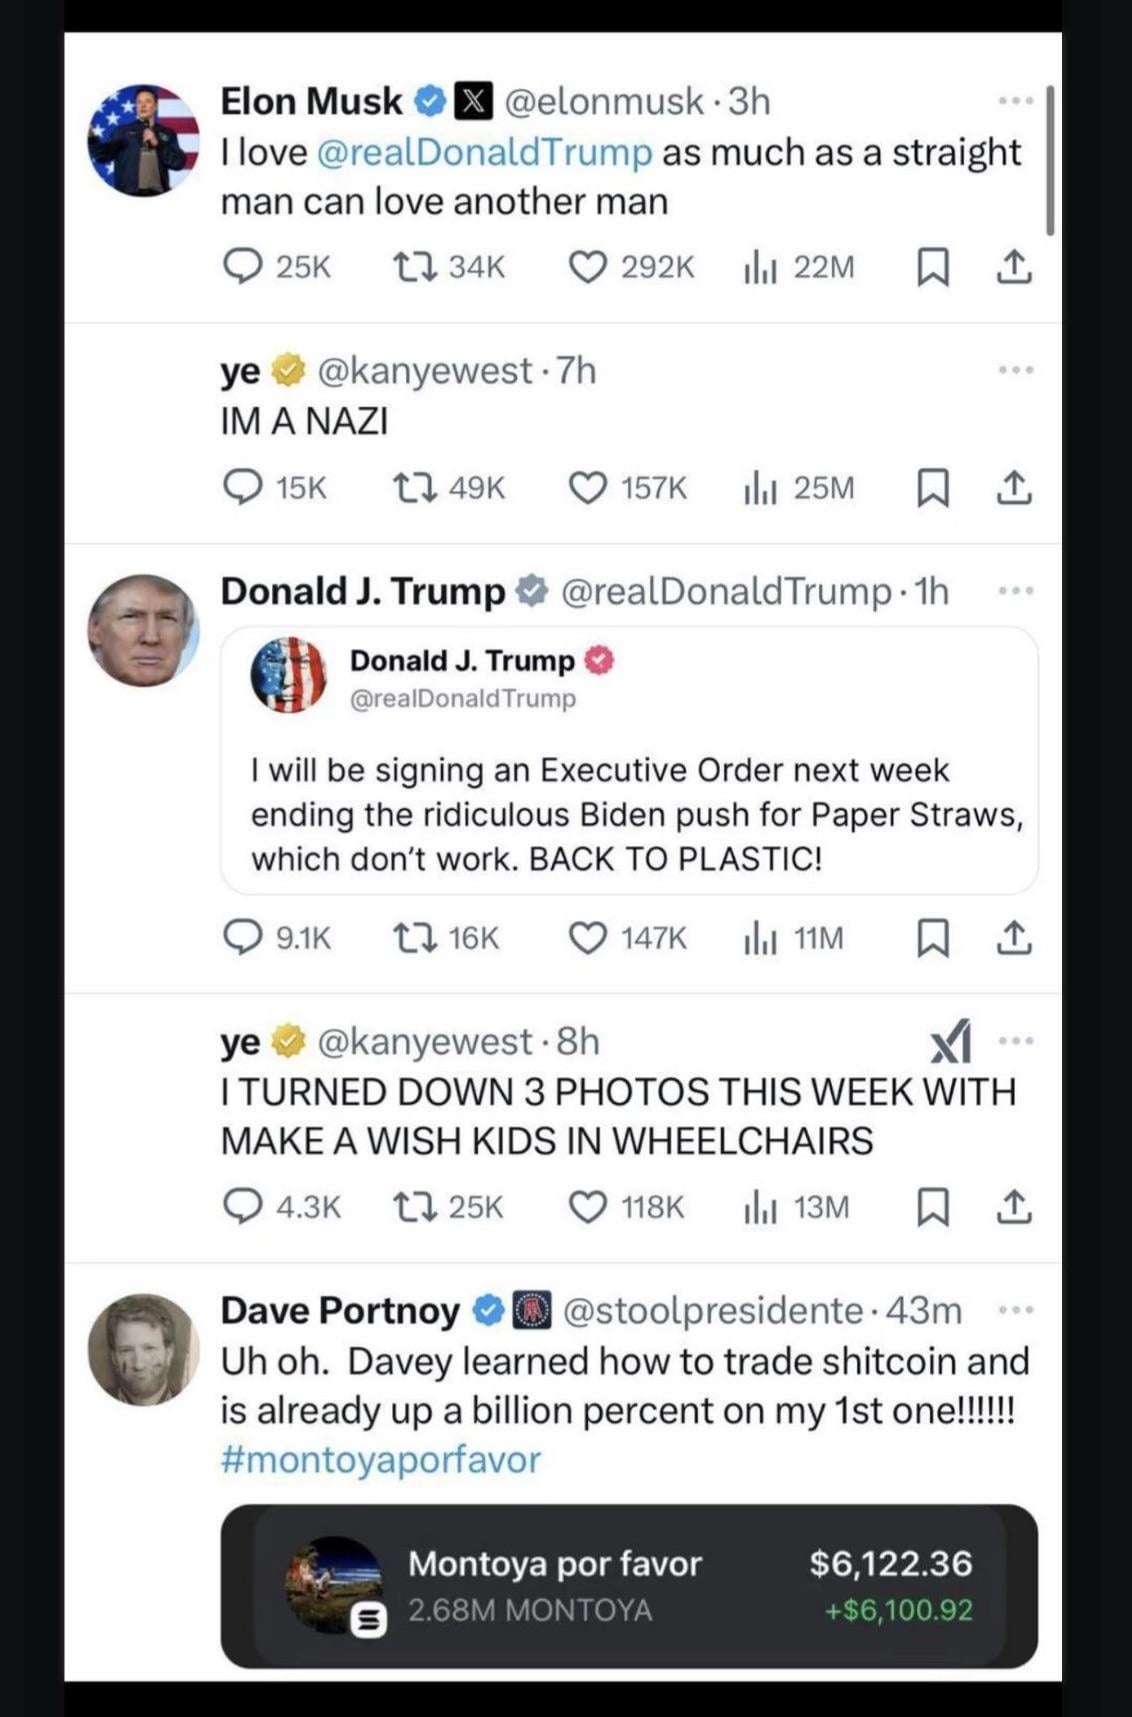Open the @realDonaldTrump mention in Musk's tweet
This screenshot has height=1717, width=1132.
point(484,152)
